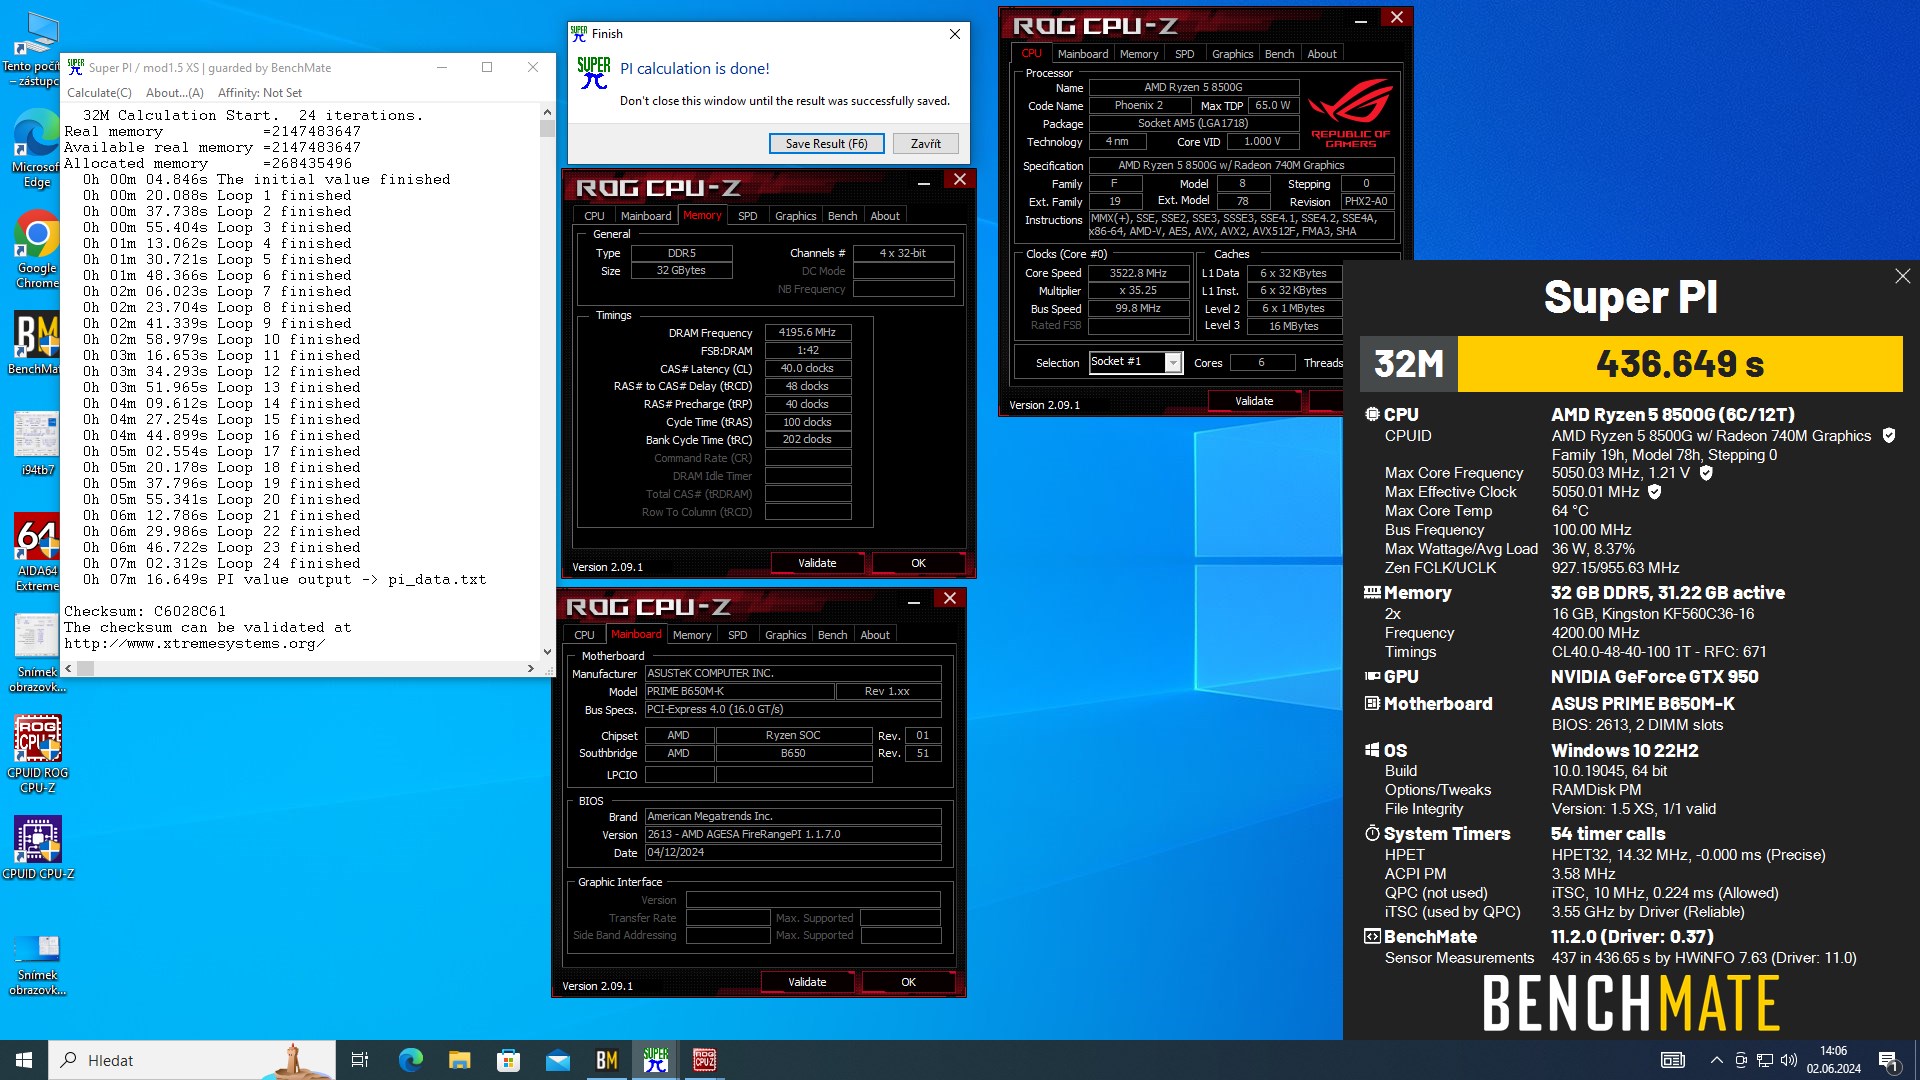Screen dimensions: 1920x1080
Task: Click the '436.649 s' result value
Action: (1680, 364)
